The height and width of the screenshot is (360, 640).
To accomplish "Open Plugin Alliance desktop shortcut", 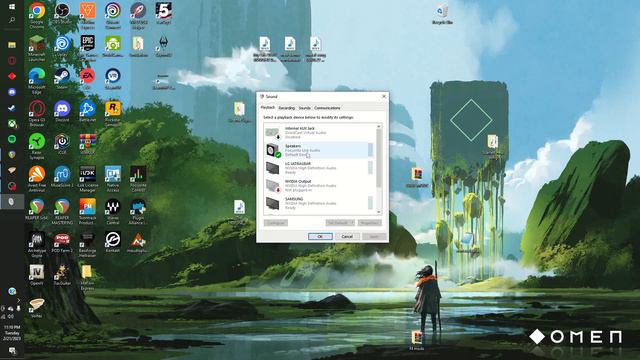I will coord(138,211).
